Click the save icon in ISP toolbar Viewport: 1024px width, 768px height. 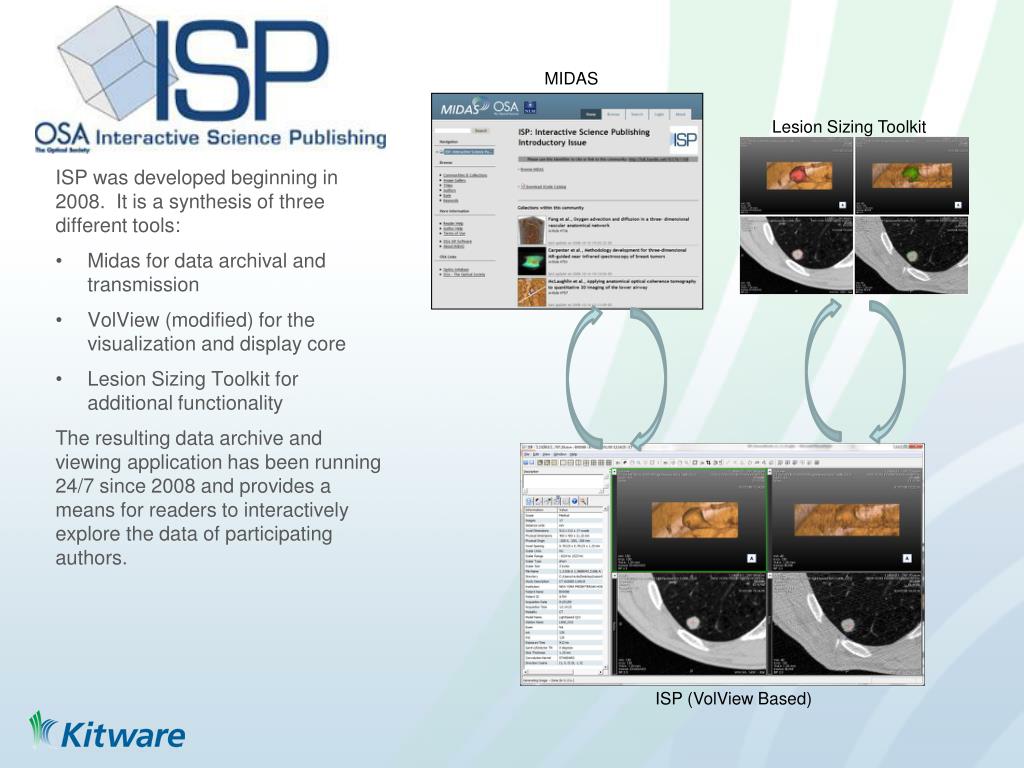coord(532,462)
